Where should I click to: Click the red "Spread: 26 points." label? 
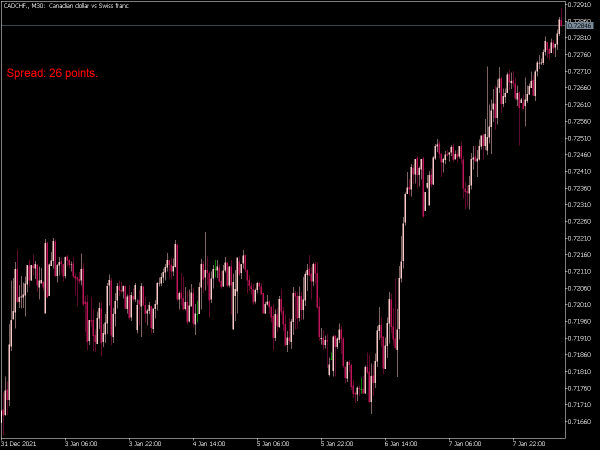[52, 73]
